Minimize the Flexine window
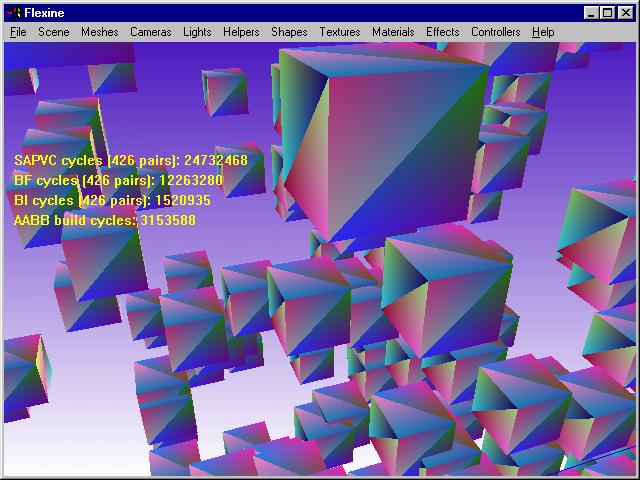 (x=591, y=13)
